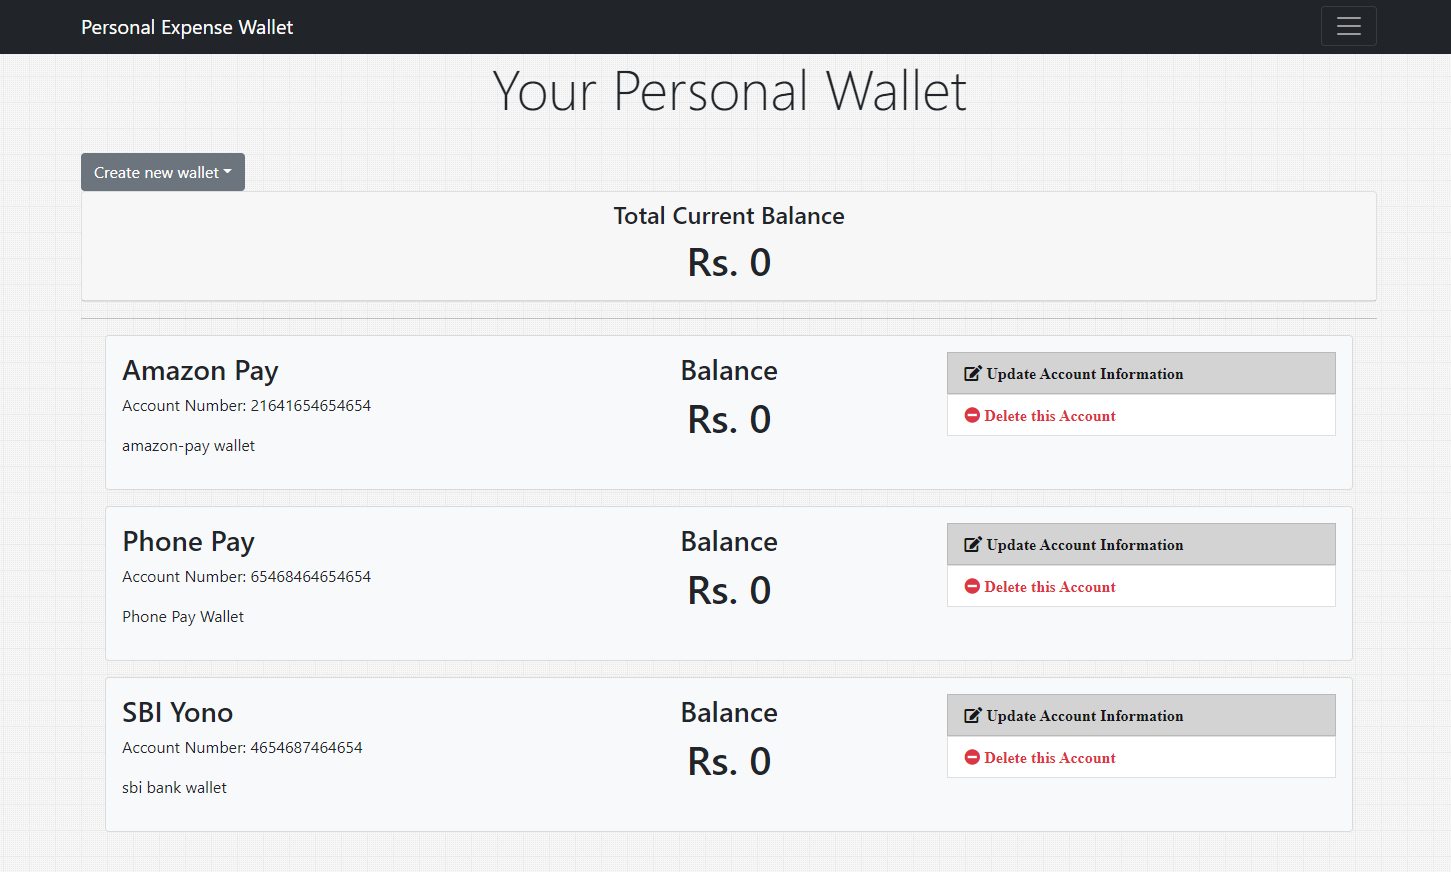Expand the Create new wallet dropdown
Viewport: 1451px width, 872px height.
coord(163,172)
